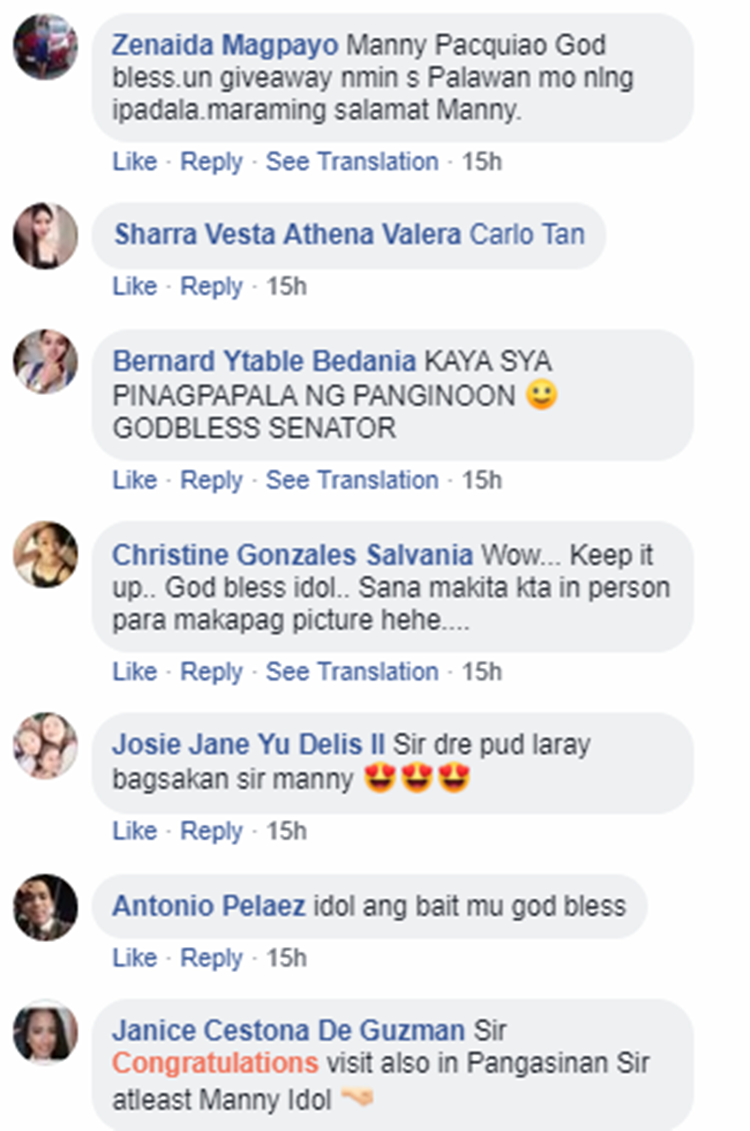
Task: Click the orange Congratulations text
Action: point(215,1062)
